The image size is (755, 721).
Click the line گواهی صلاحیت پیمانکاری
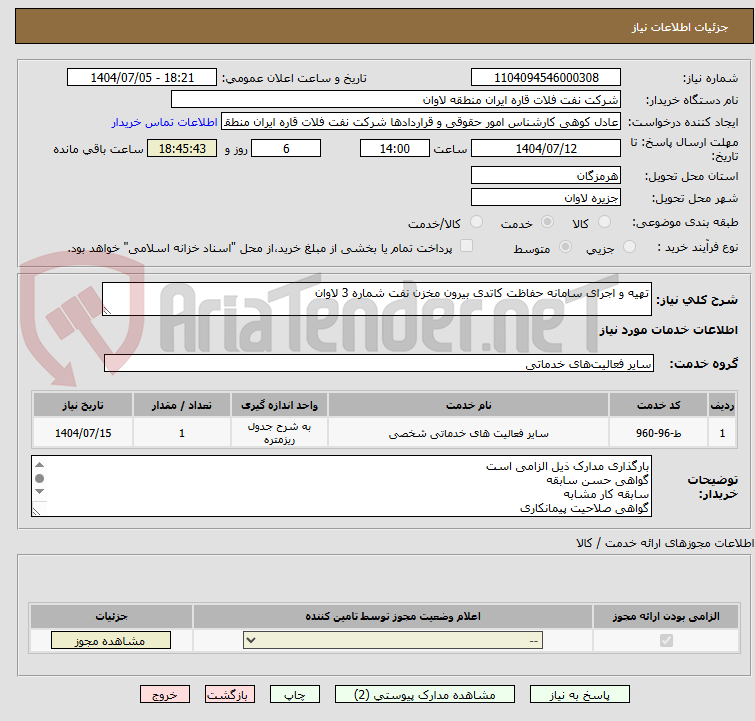pyautogui.click(x=585, y=508)
